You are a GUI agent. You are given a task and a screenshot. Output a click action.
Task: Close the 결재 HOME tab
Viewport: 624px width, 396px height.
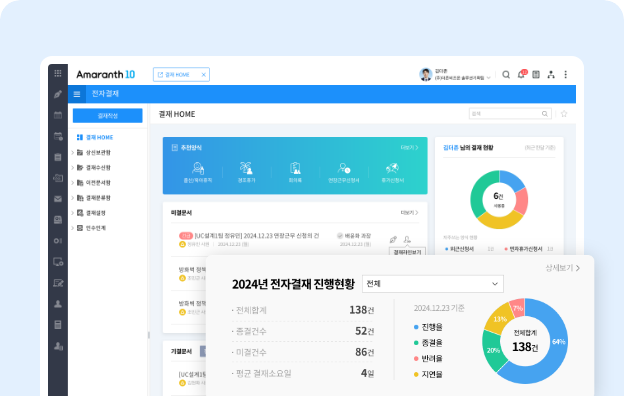[203, 74]
